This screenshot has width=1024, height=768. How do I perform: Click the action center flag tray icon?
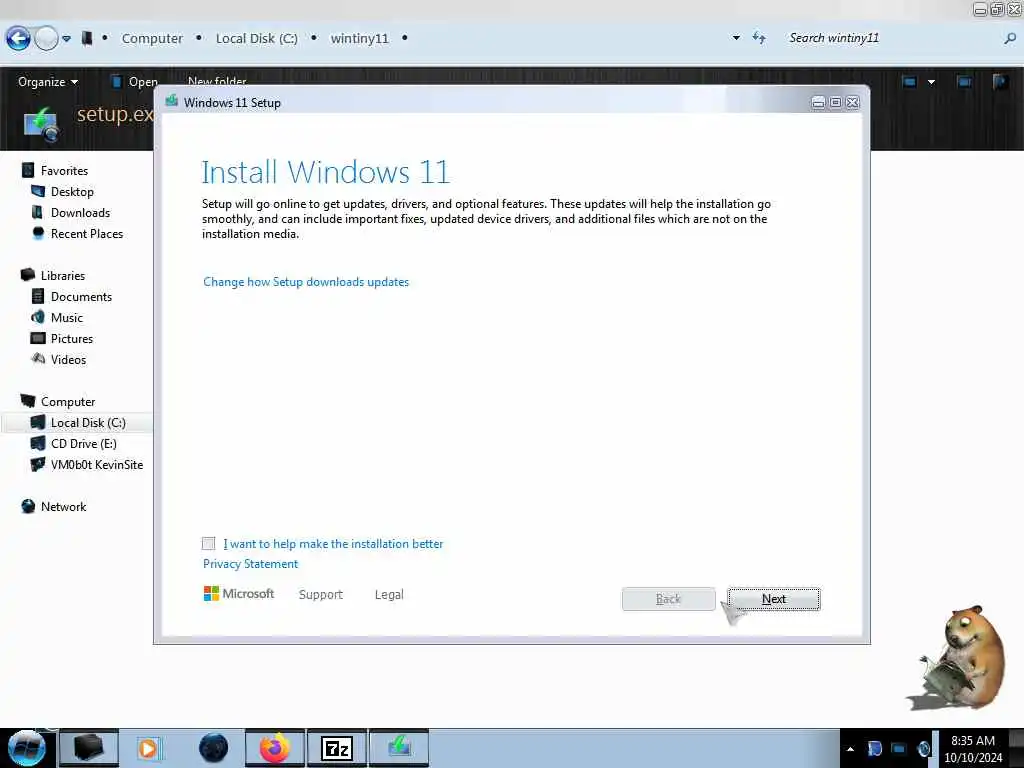(875, 748)
